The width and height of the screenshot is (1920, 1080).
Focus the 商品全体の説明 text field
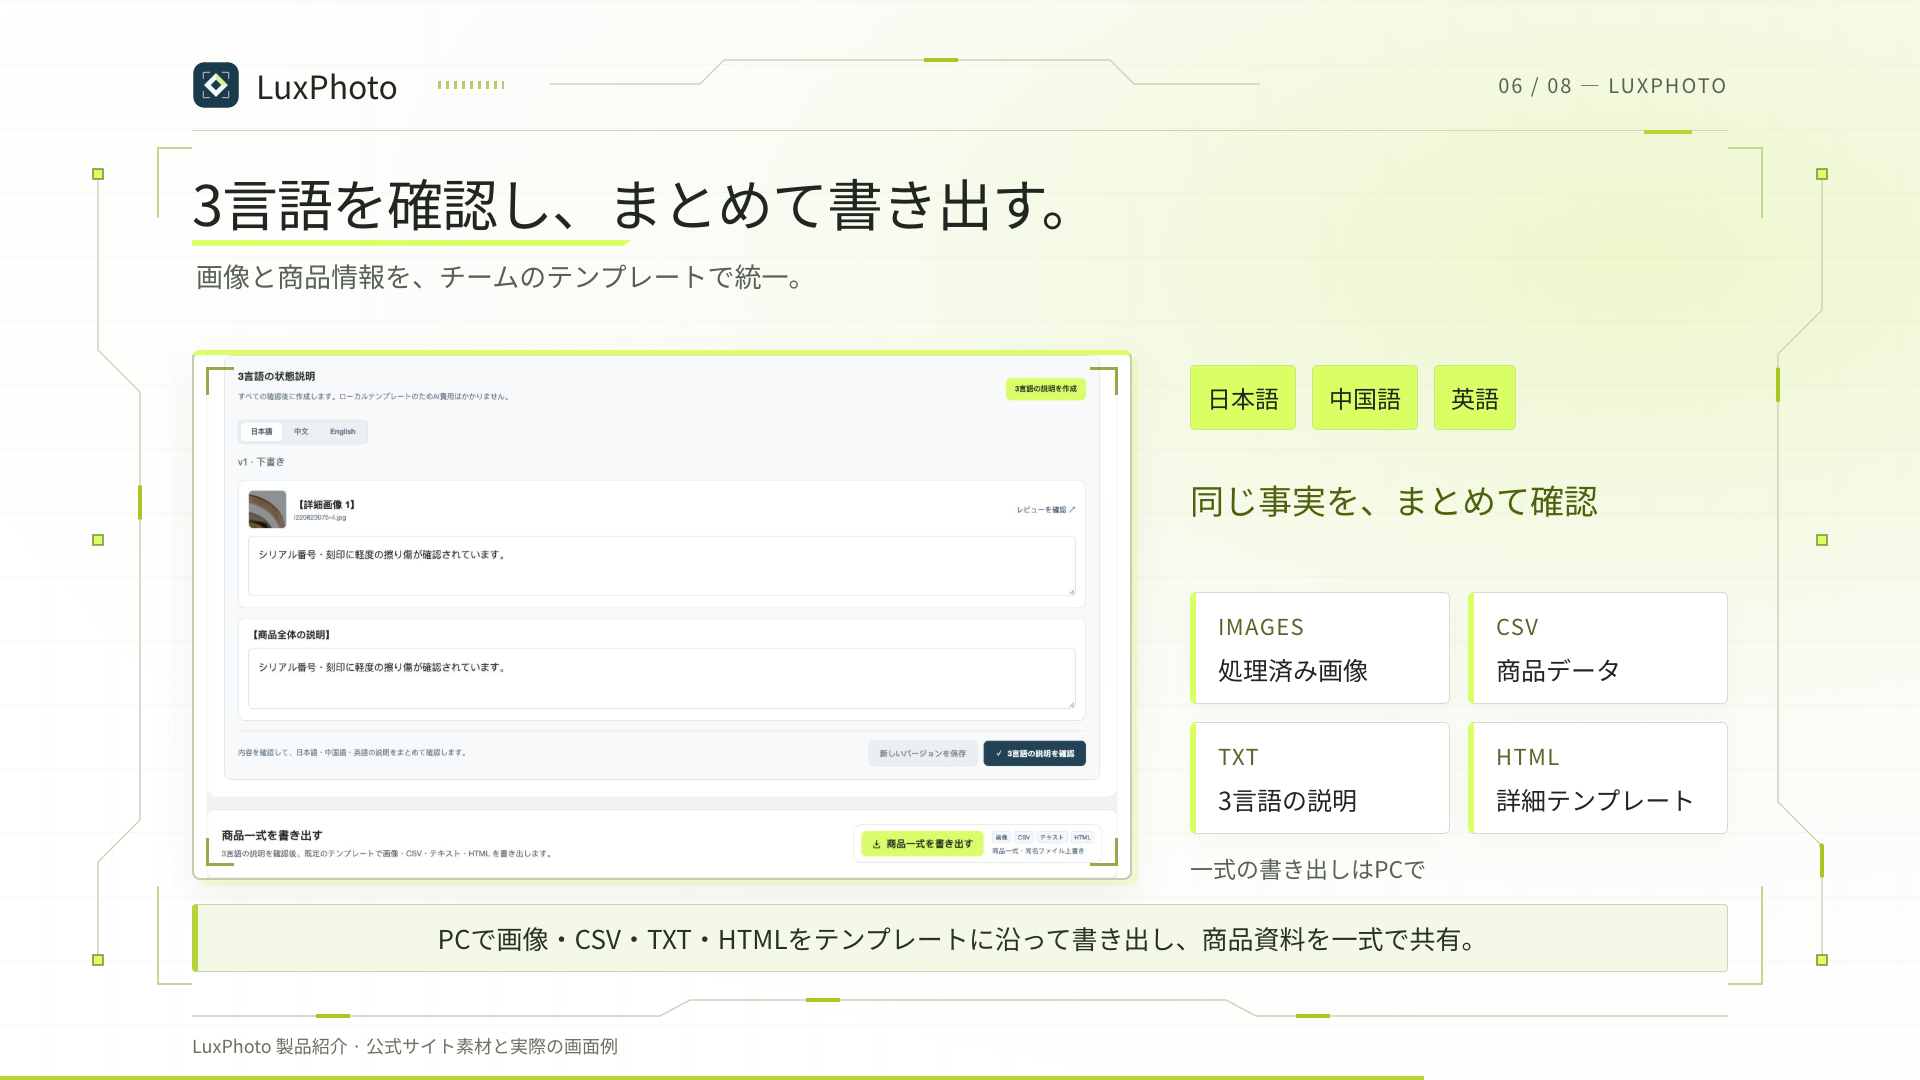[x=661, y=678]
